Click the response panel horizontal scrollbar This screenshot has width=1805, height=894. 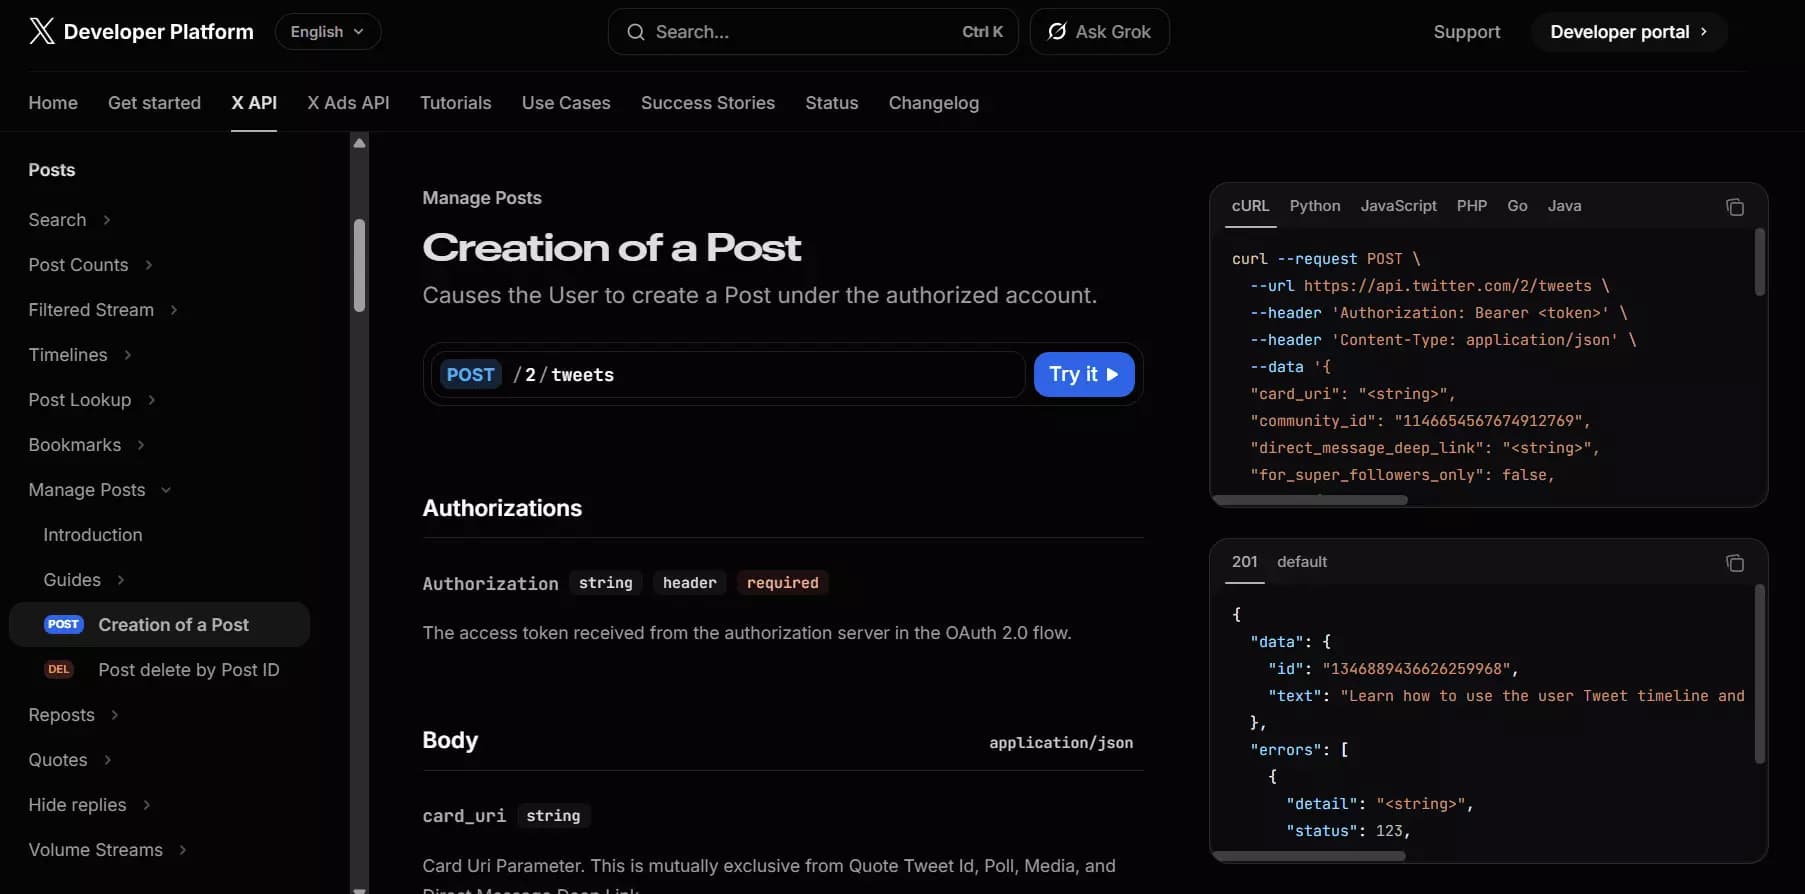pyautogui.click(x=1308, y=856)
